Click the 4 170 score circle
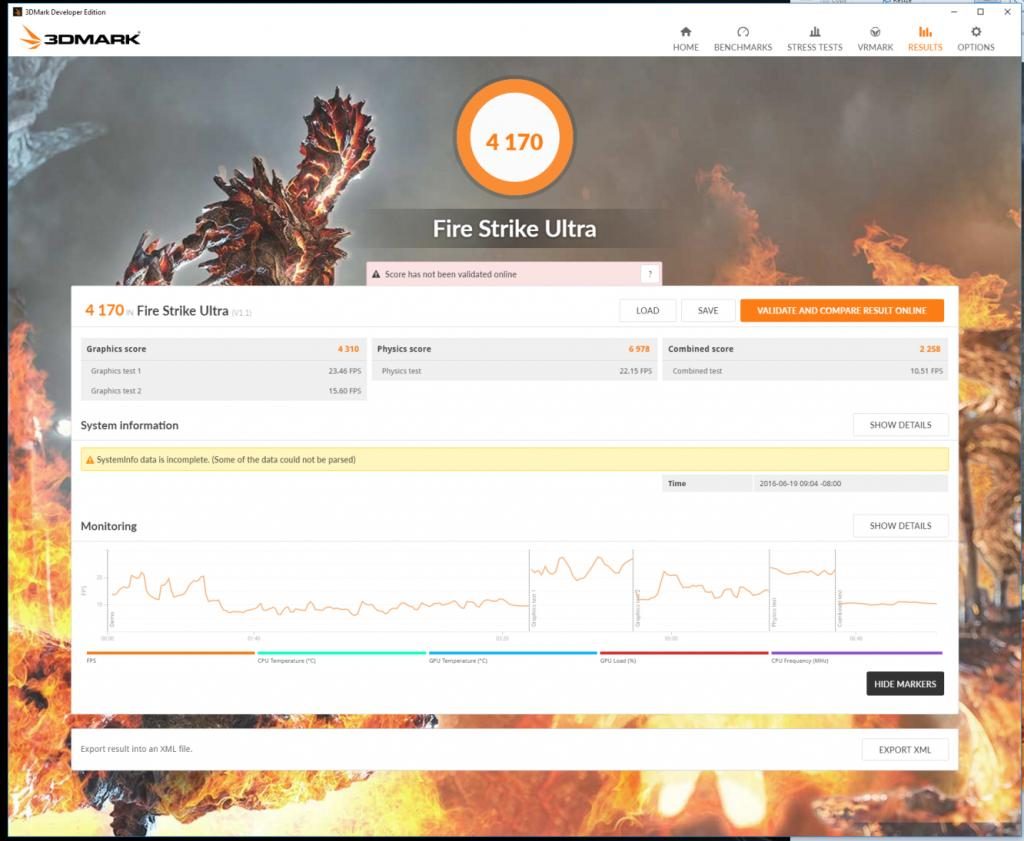This screenshot has height=841, width=1024. click(x=515, y=138)
